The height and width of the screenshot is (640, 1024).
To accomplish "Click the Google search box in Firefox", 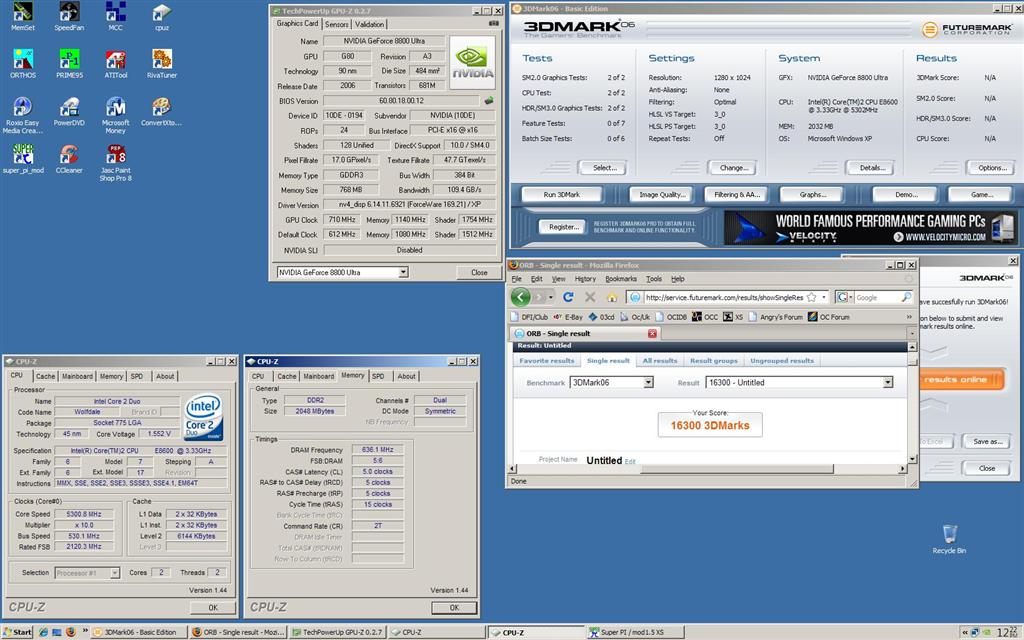I will pos(877,297).
